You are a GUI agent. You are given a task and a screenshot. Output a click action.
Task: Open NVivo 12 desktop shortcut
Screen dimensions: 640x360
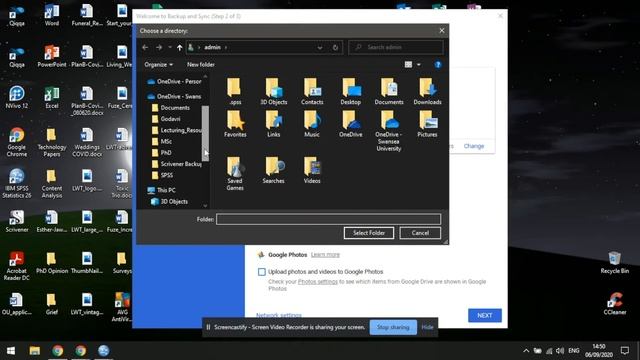tap(17, 97)
